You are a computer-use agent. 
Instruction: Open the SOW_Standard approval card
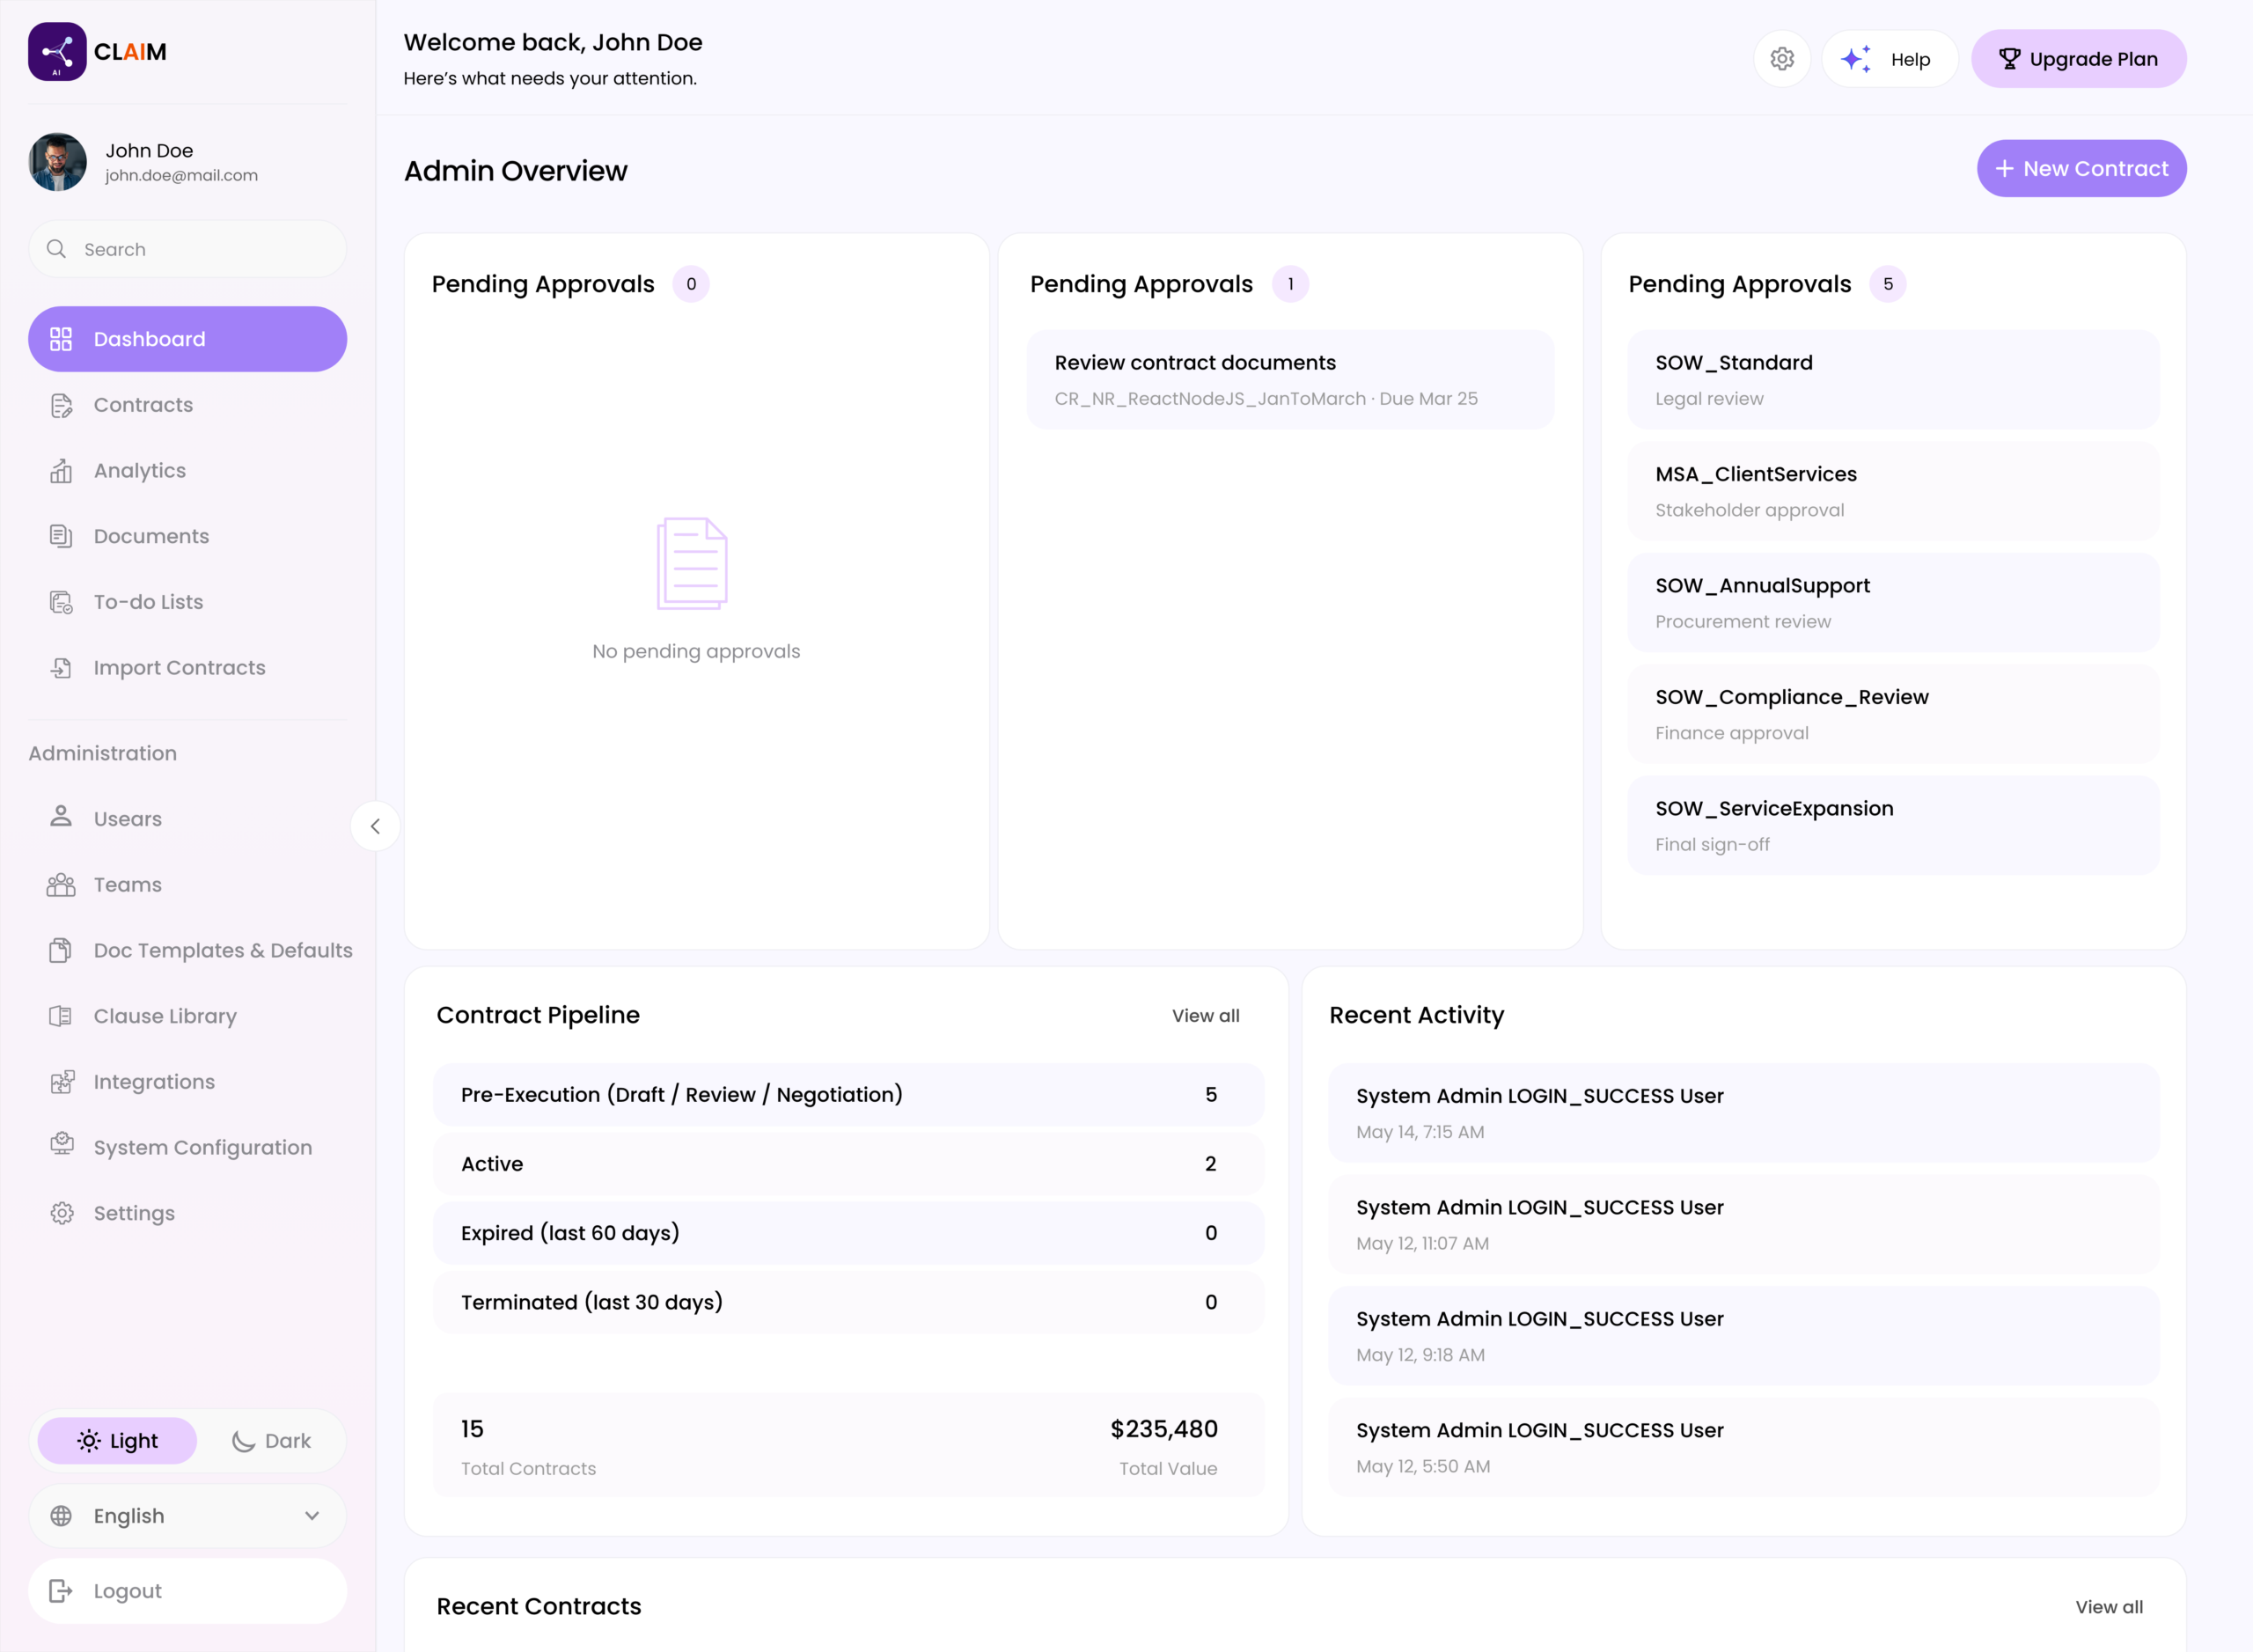click(x=1893, y=380)
